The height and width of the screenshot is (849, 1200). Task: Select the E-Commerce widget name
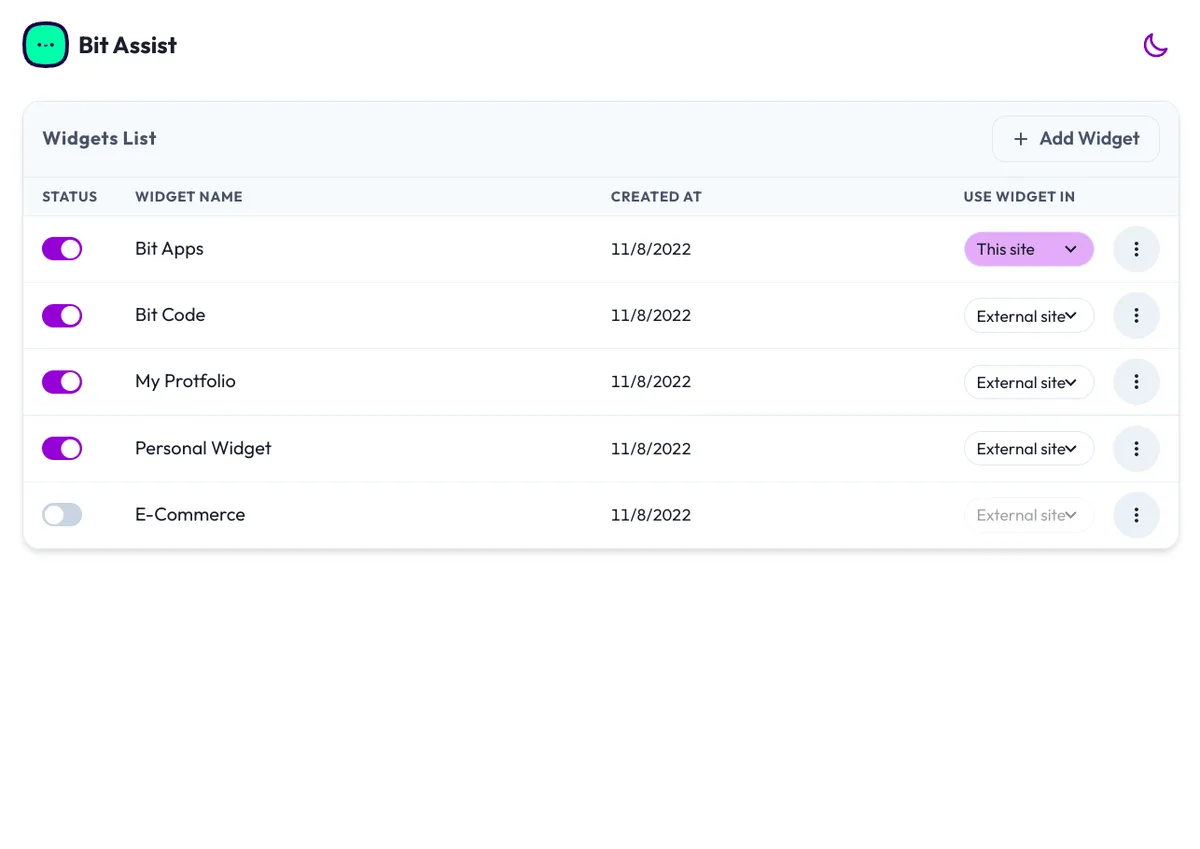coord(190,514)
